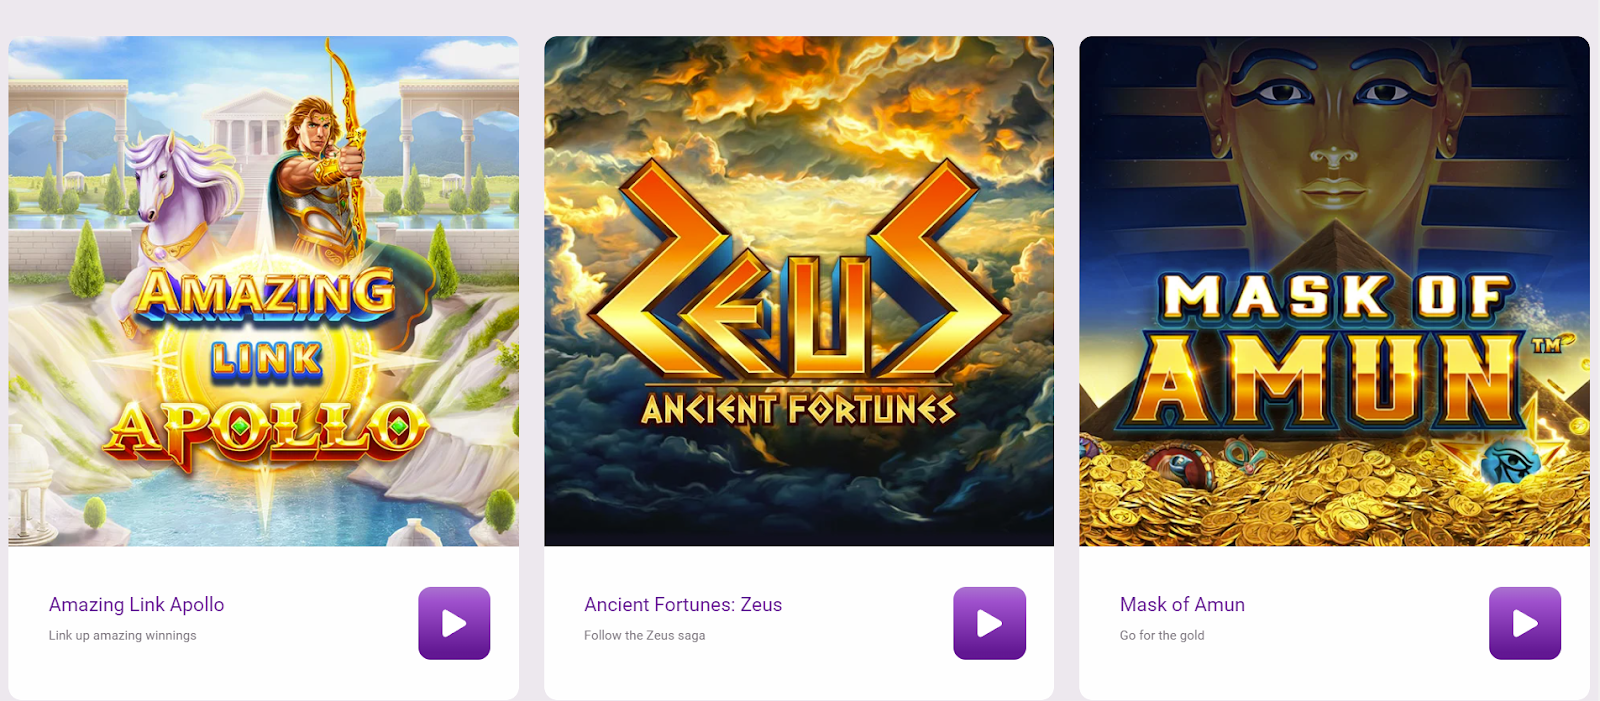Open the Ancient Fortunes: Zeus title link
The width and height of the screenshot is (1600, 701).
pyautogui.click(x=683, y=604)
